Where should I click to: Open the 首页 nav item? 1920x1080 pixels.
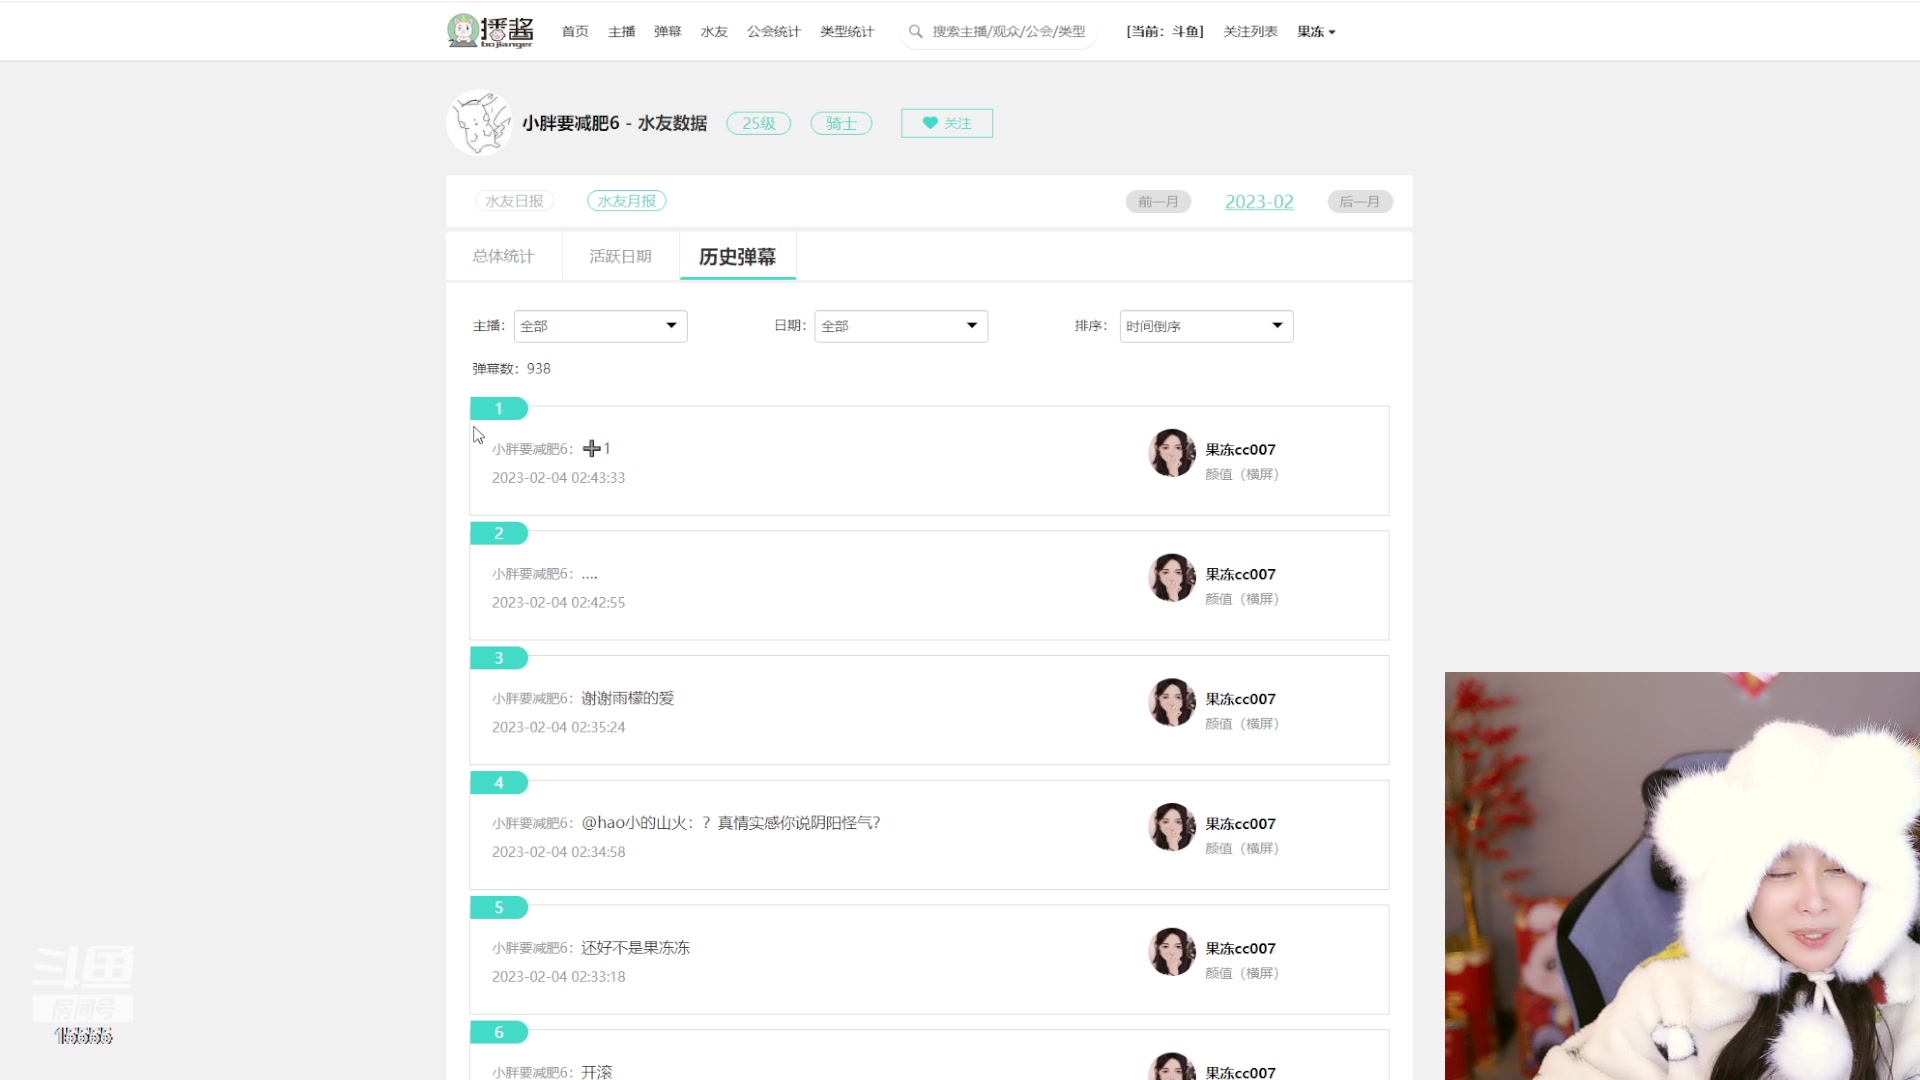pyautogui.click(x=575, y=32)
